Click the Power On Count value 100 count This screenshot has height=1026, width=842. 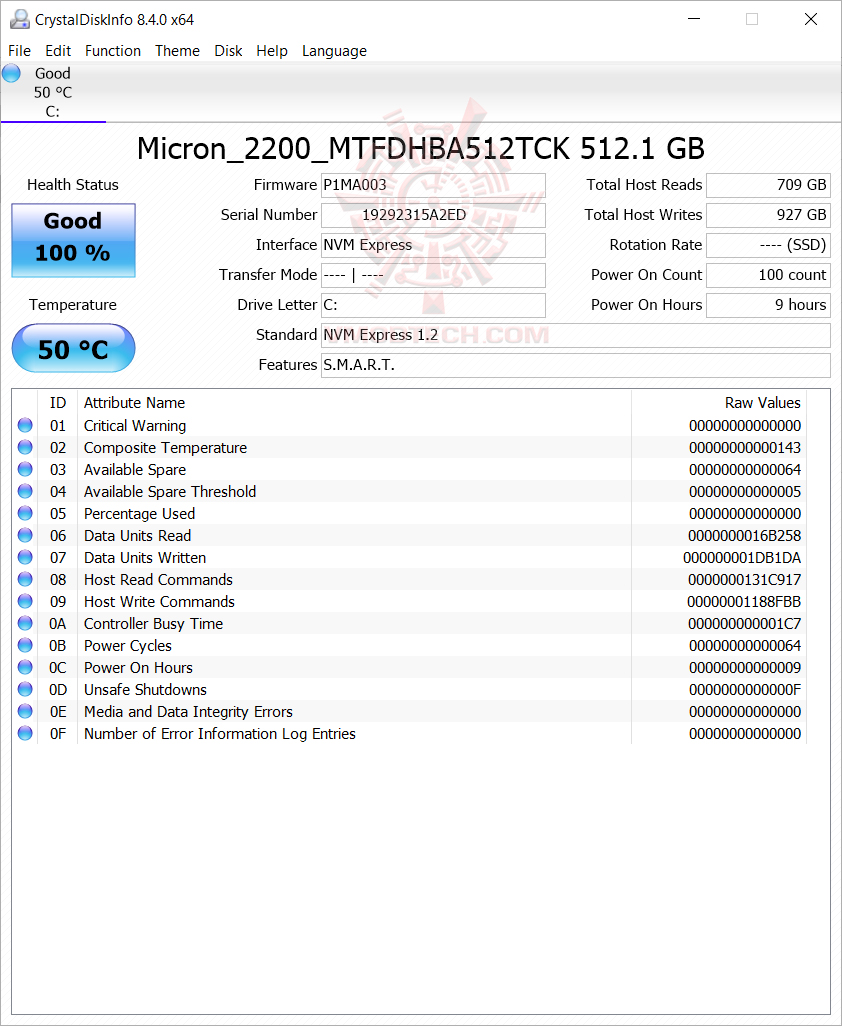pos(768,275)
